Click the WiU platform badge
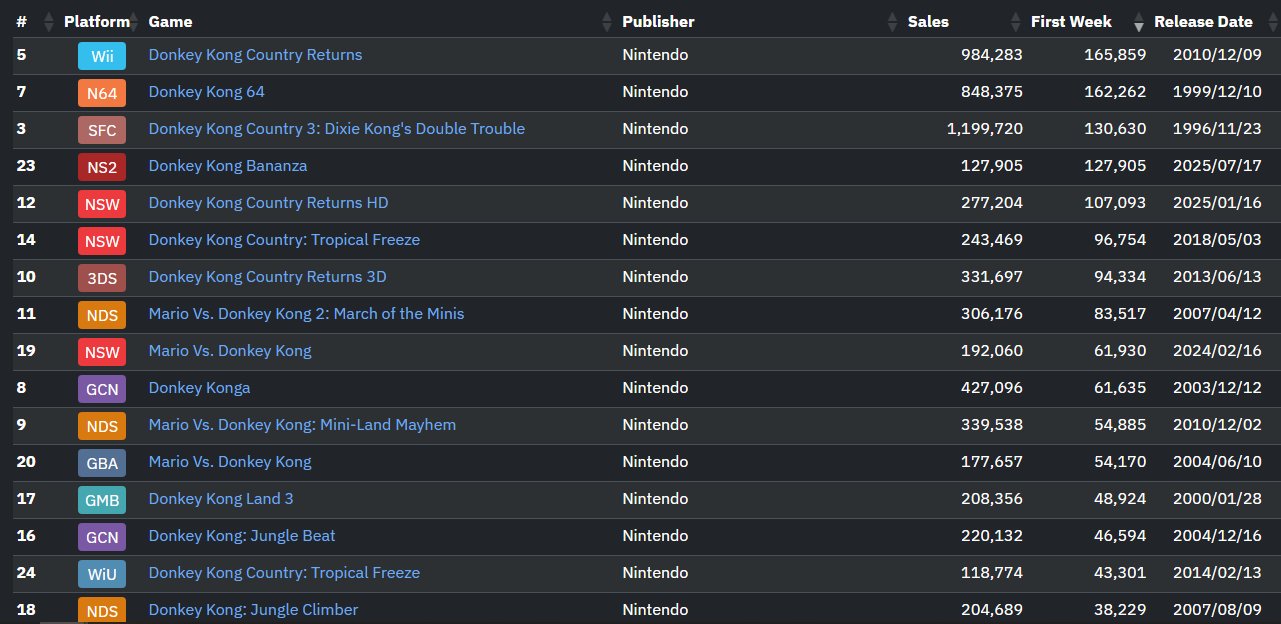This screenshot has width=1281, height=624. click(102, 574)
